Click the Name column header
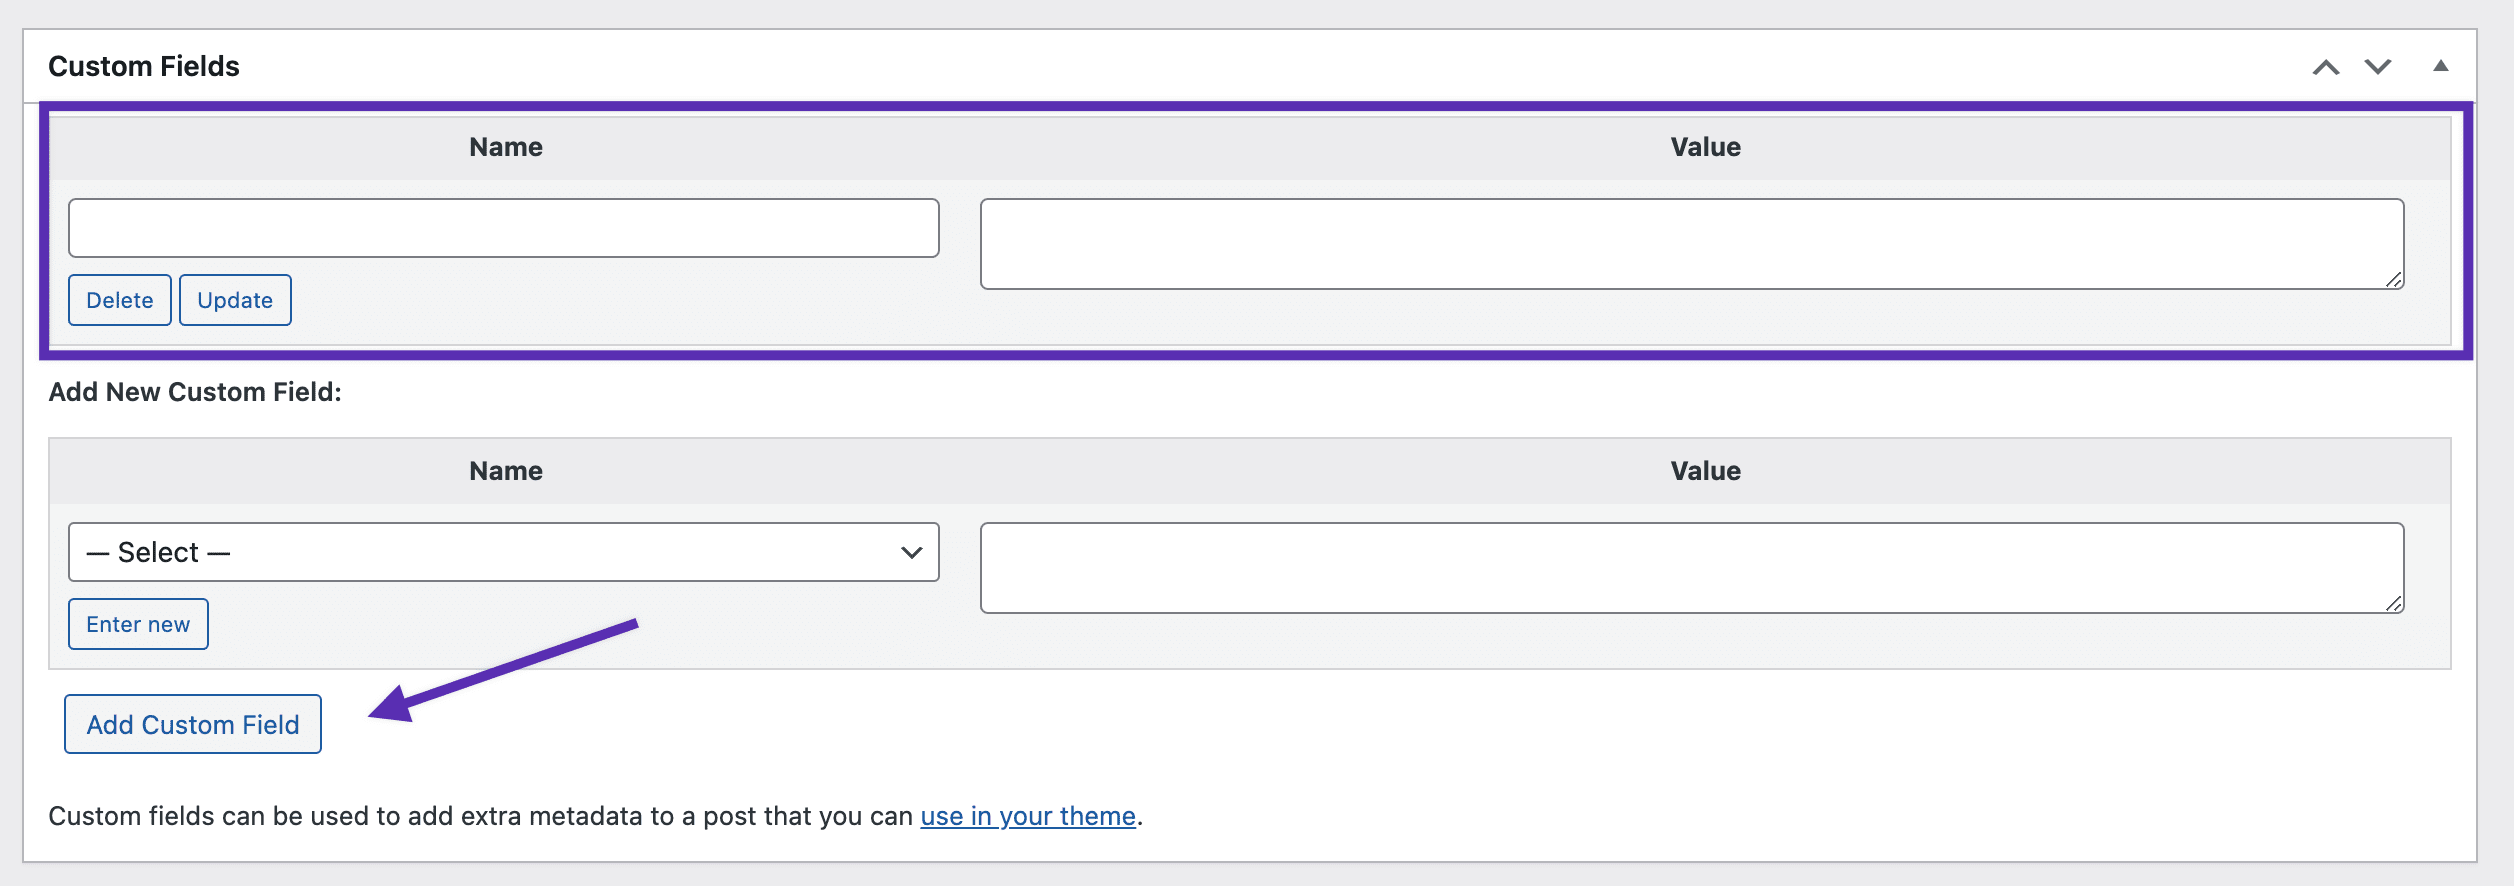Viewport: 2514px width, 886px height. coord(505,146)
